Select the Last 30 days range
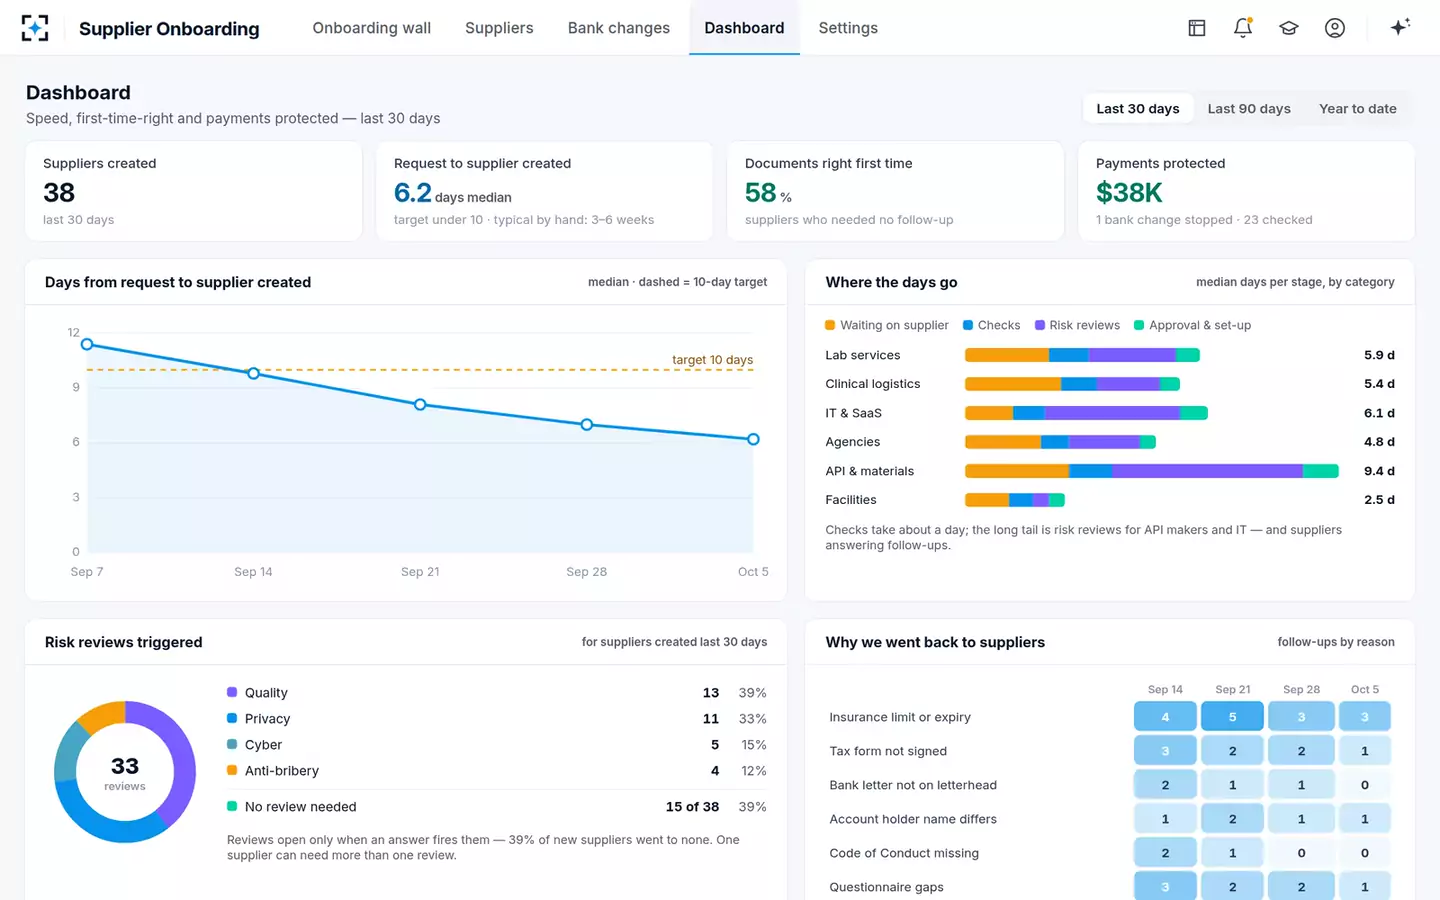1440x900 pixels. (x=1138, y=109)
